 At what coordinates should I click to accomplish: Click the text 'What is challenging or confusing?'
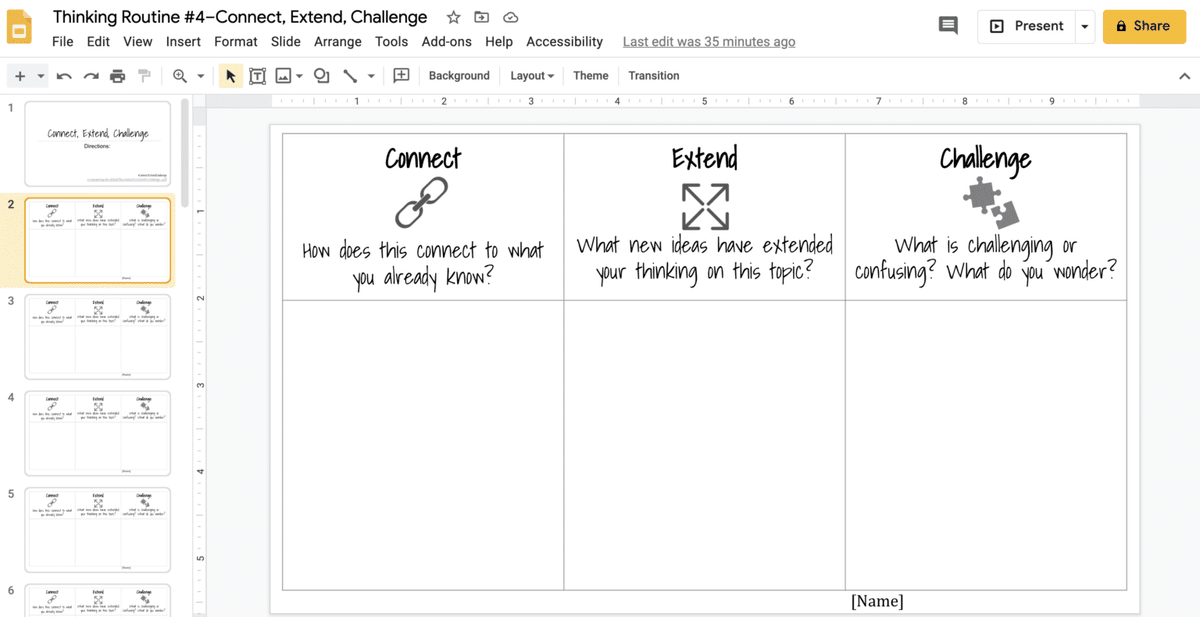(966, 259)
